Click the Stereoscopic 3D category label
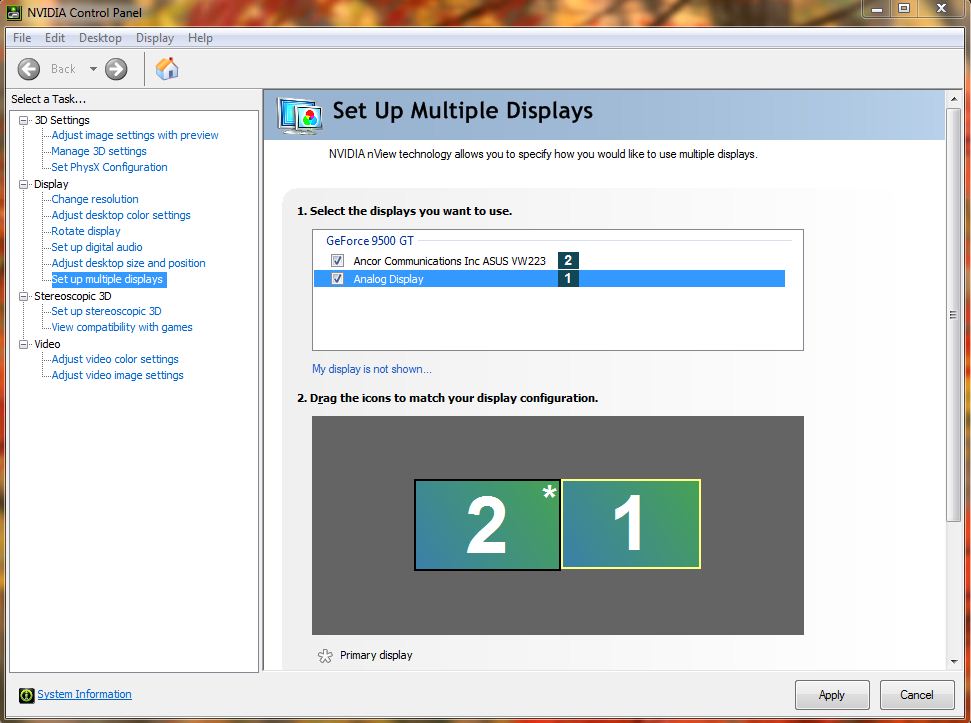971x723 pixels. coord(72,296)
